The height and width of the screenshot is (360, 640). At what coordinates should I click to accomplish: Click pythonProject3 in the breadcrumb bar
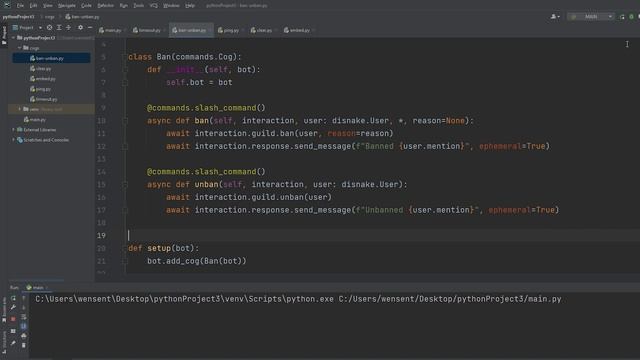point(18,17)
